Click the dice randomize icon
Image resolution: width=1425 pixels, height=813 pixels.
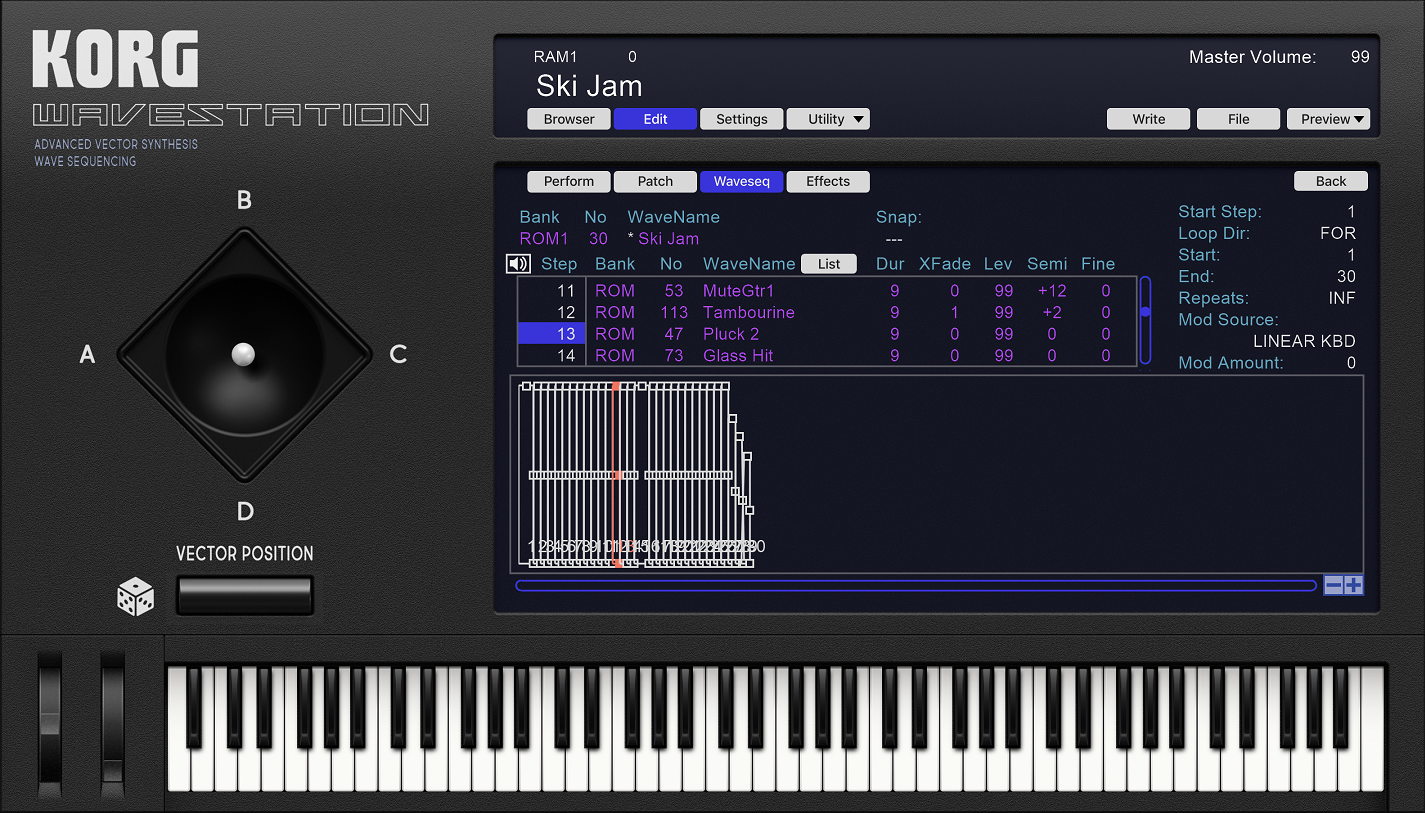pos(134,595)
